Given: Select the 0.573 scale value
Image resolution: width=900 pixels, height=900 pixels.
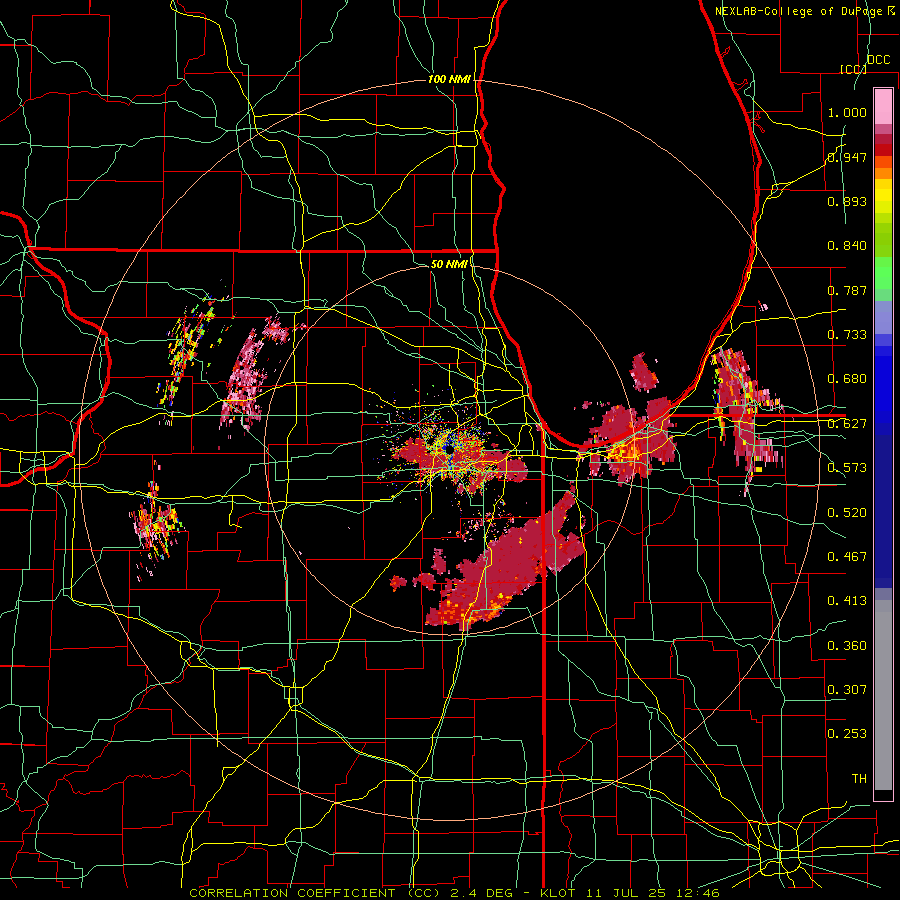Looking at the screenshot, I should click(847, 468).
